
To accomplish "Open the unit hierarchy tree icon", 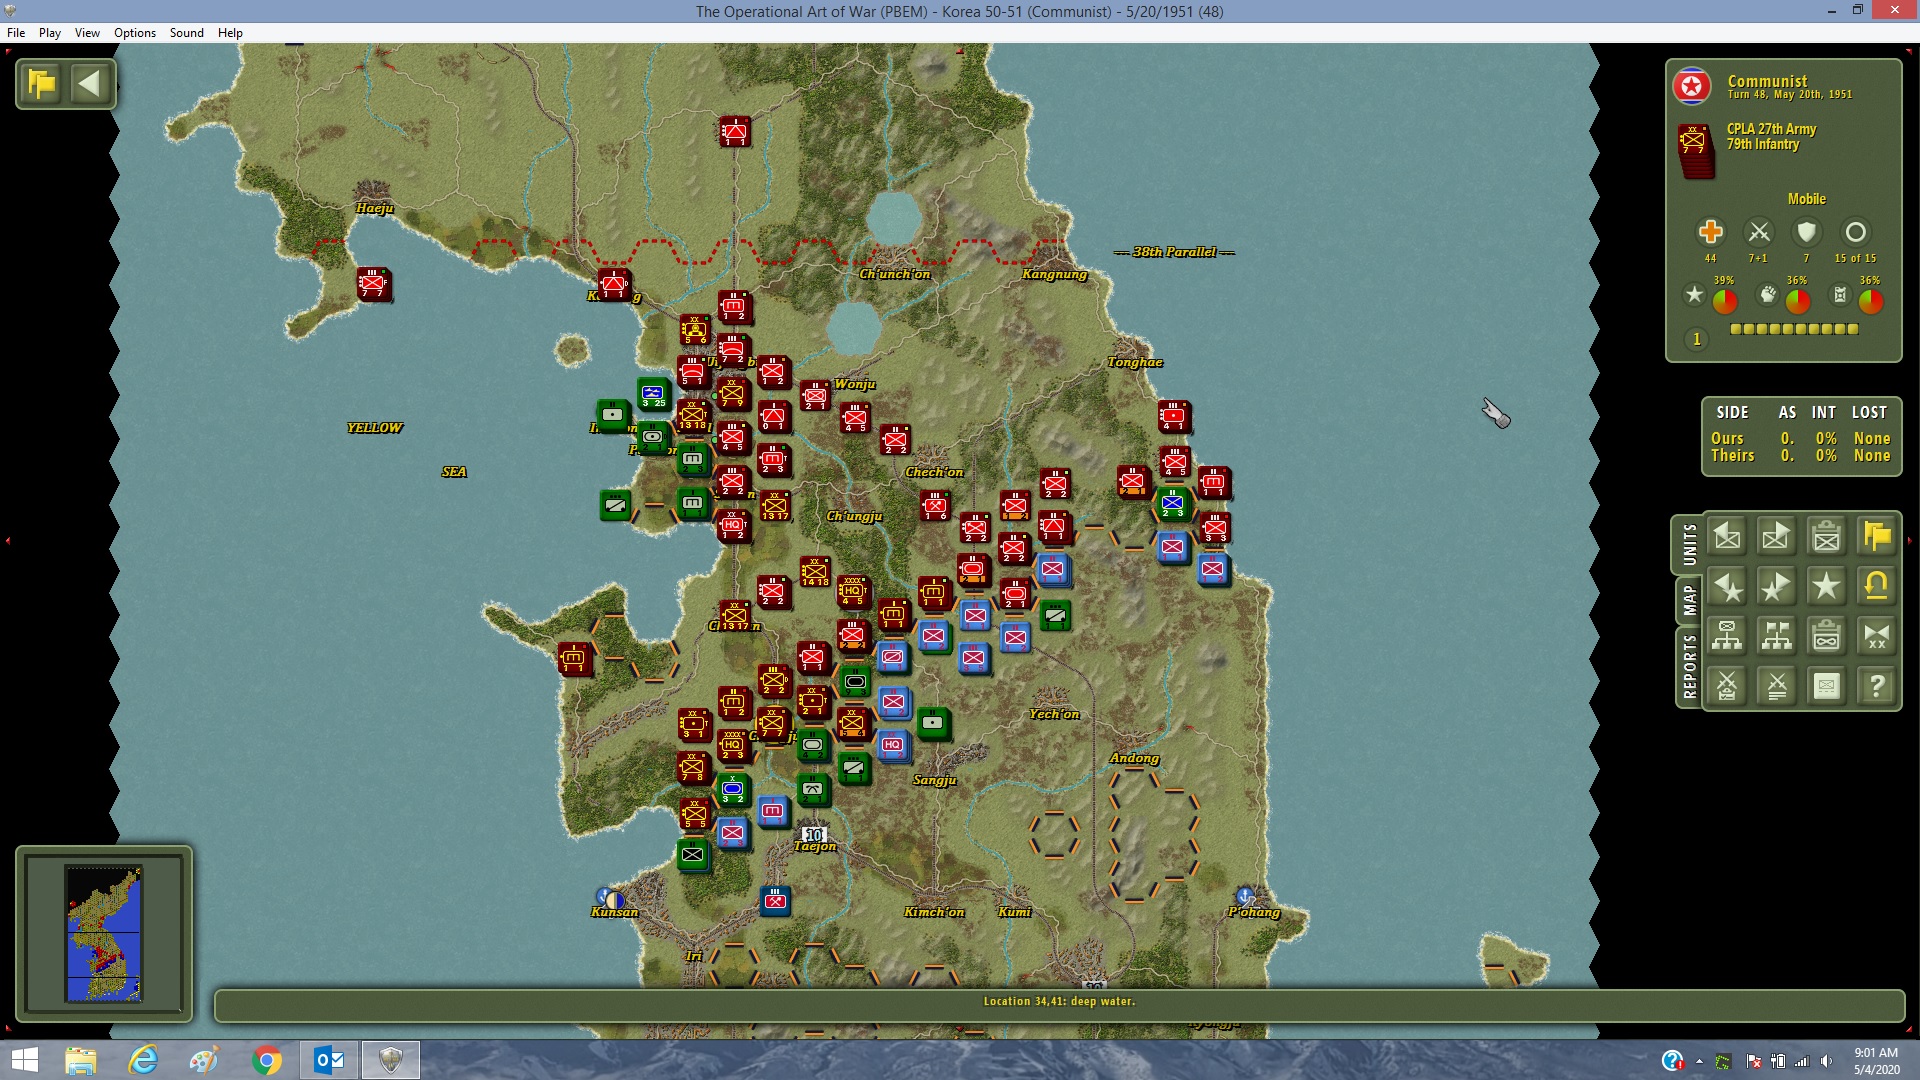I will (x=1727, y=636).
